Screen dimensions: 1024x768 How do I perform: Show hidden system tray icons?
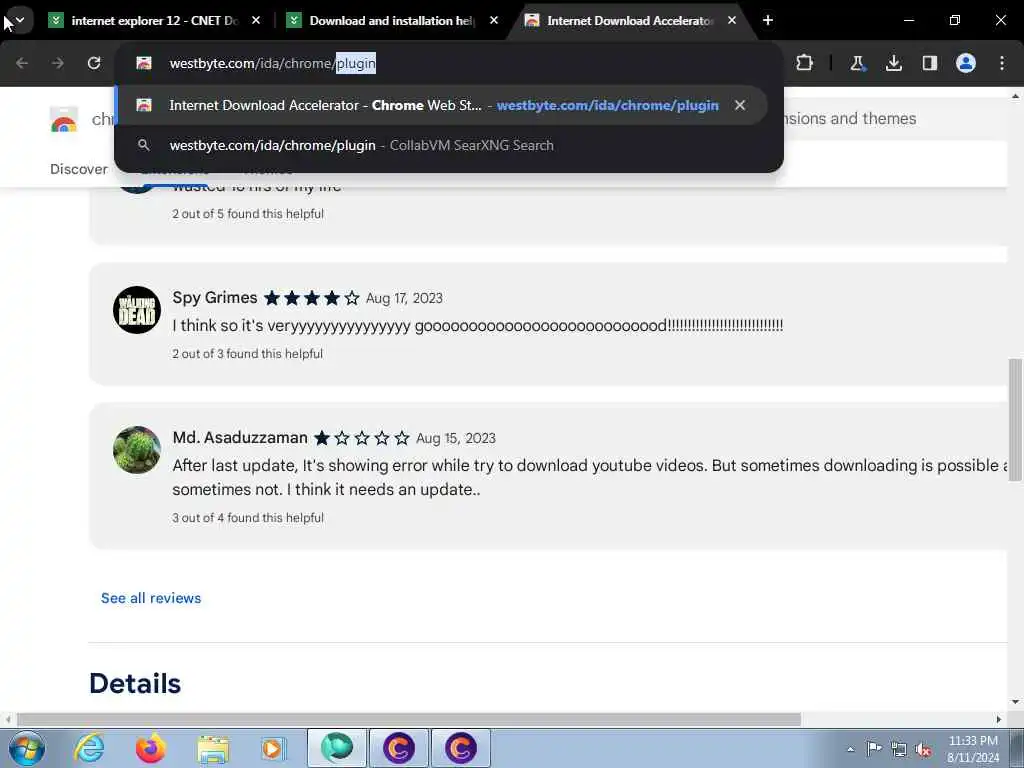coord(850,749)
